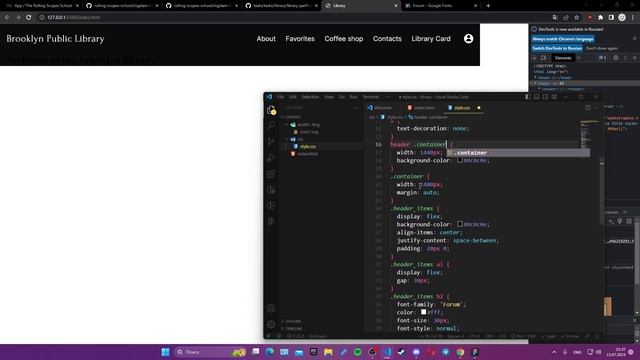Open File Explorer from taskbar
640x360 pixels.
pos(328,352)
